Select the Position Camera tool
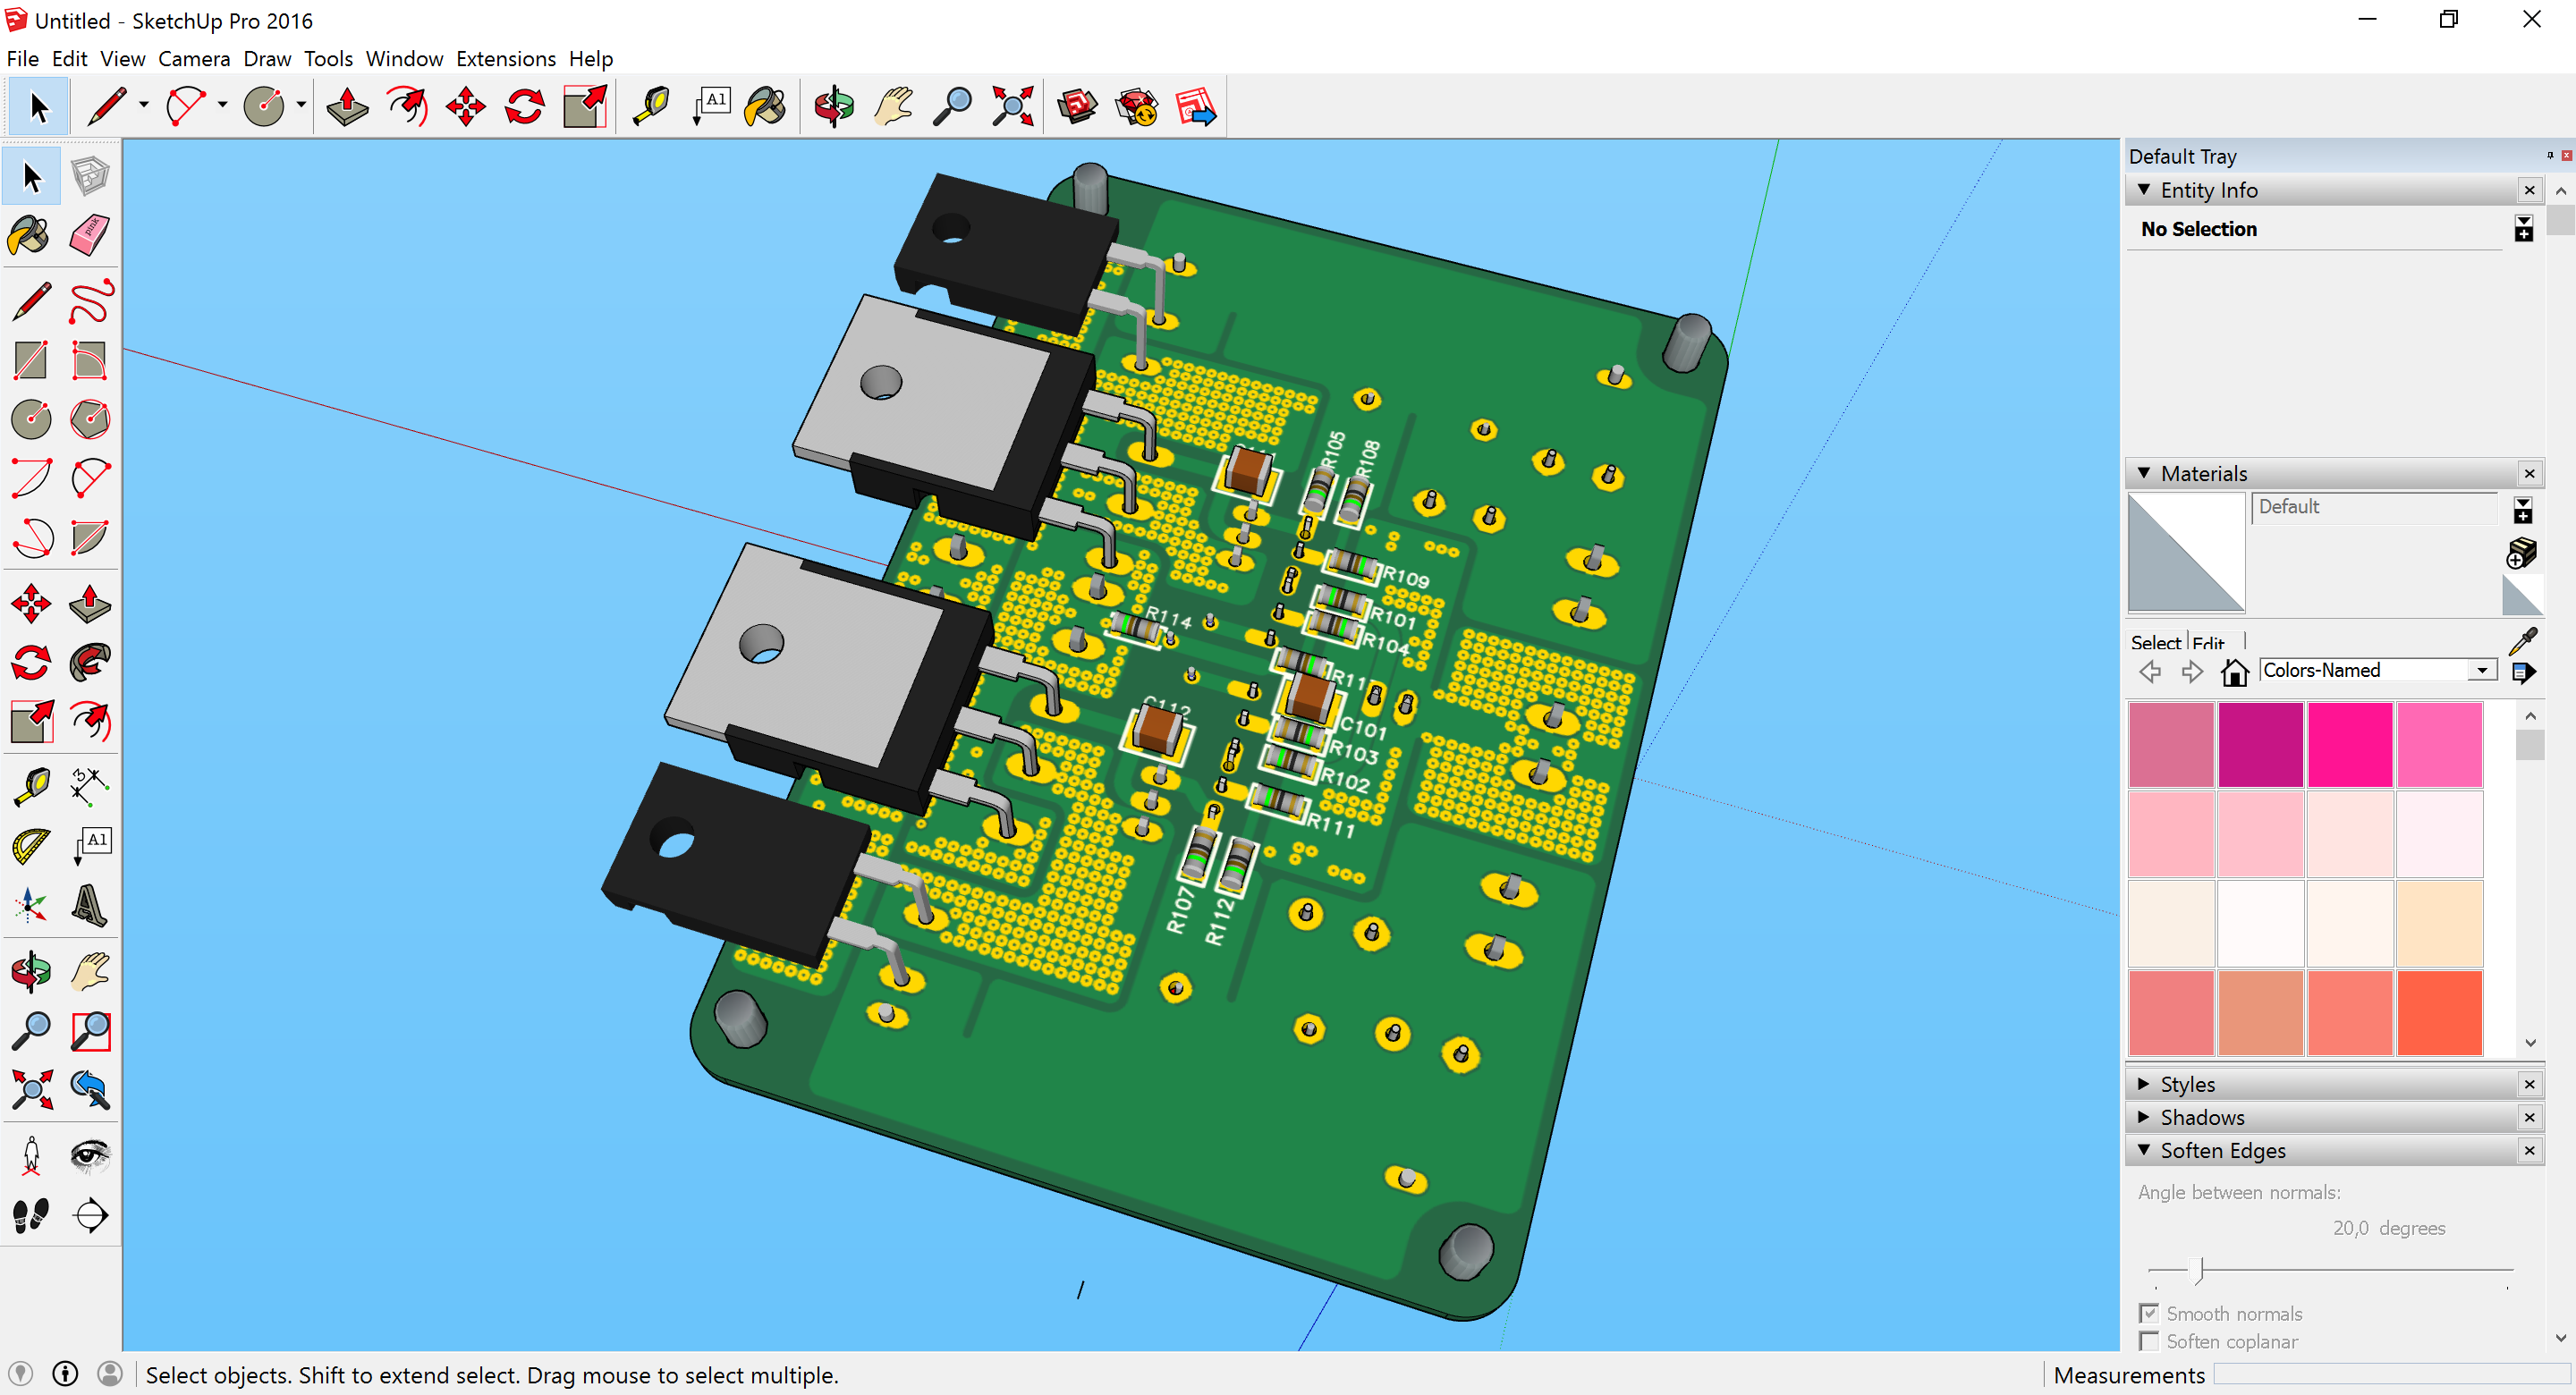2576x1395 pixels. 31,1155
